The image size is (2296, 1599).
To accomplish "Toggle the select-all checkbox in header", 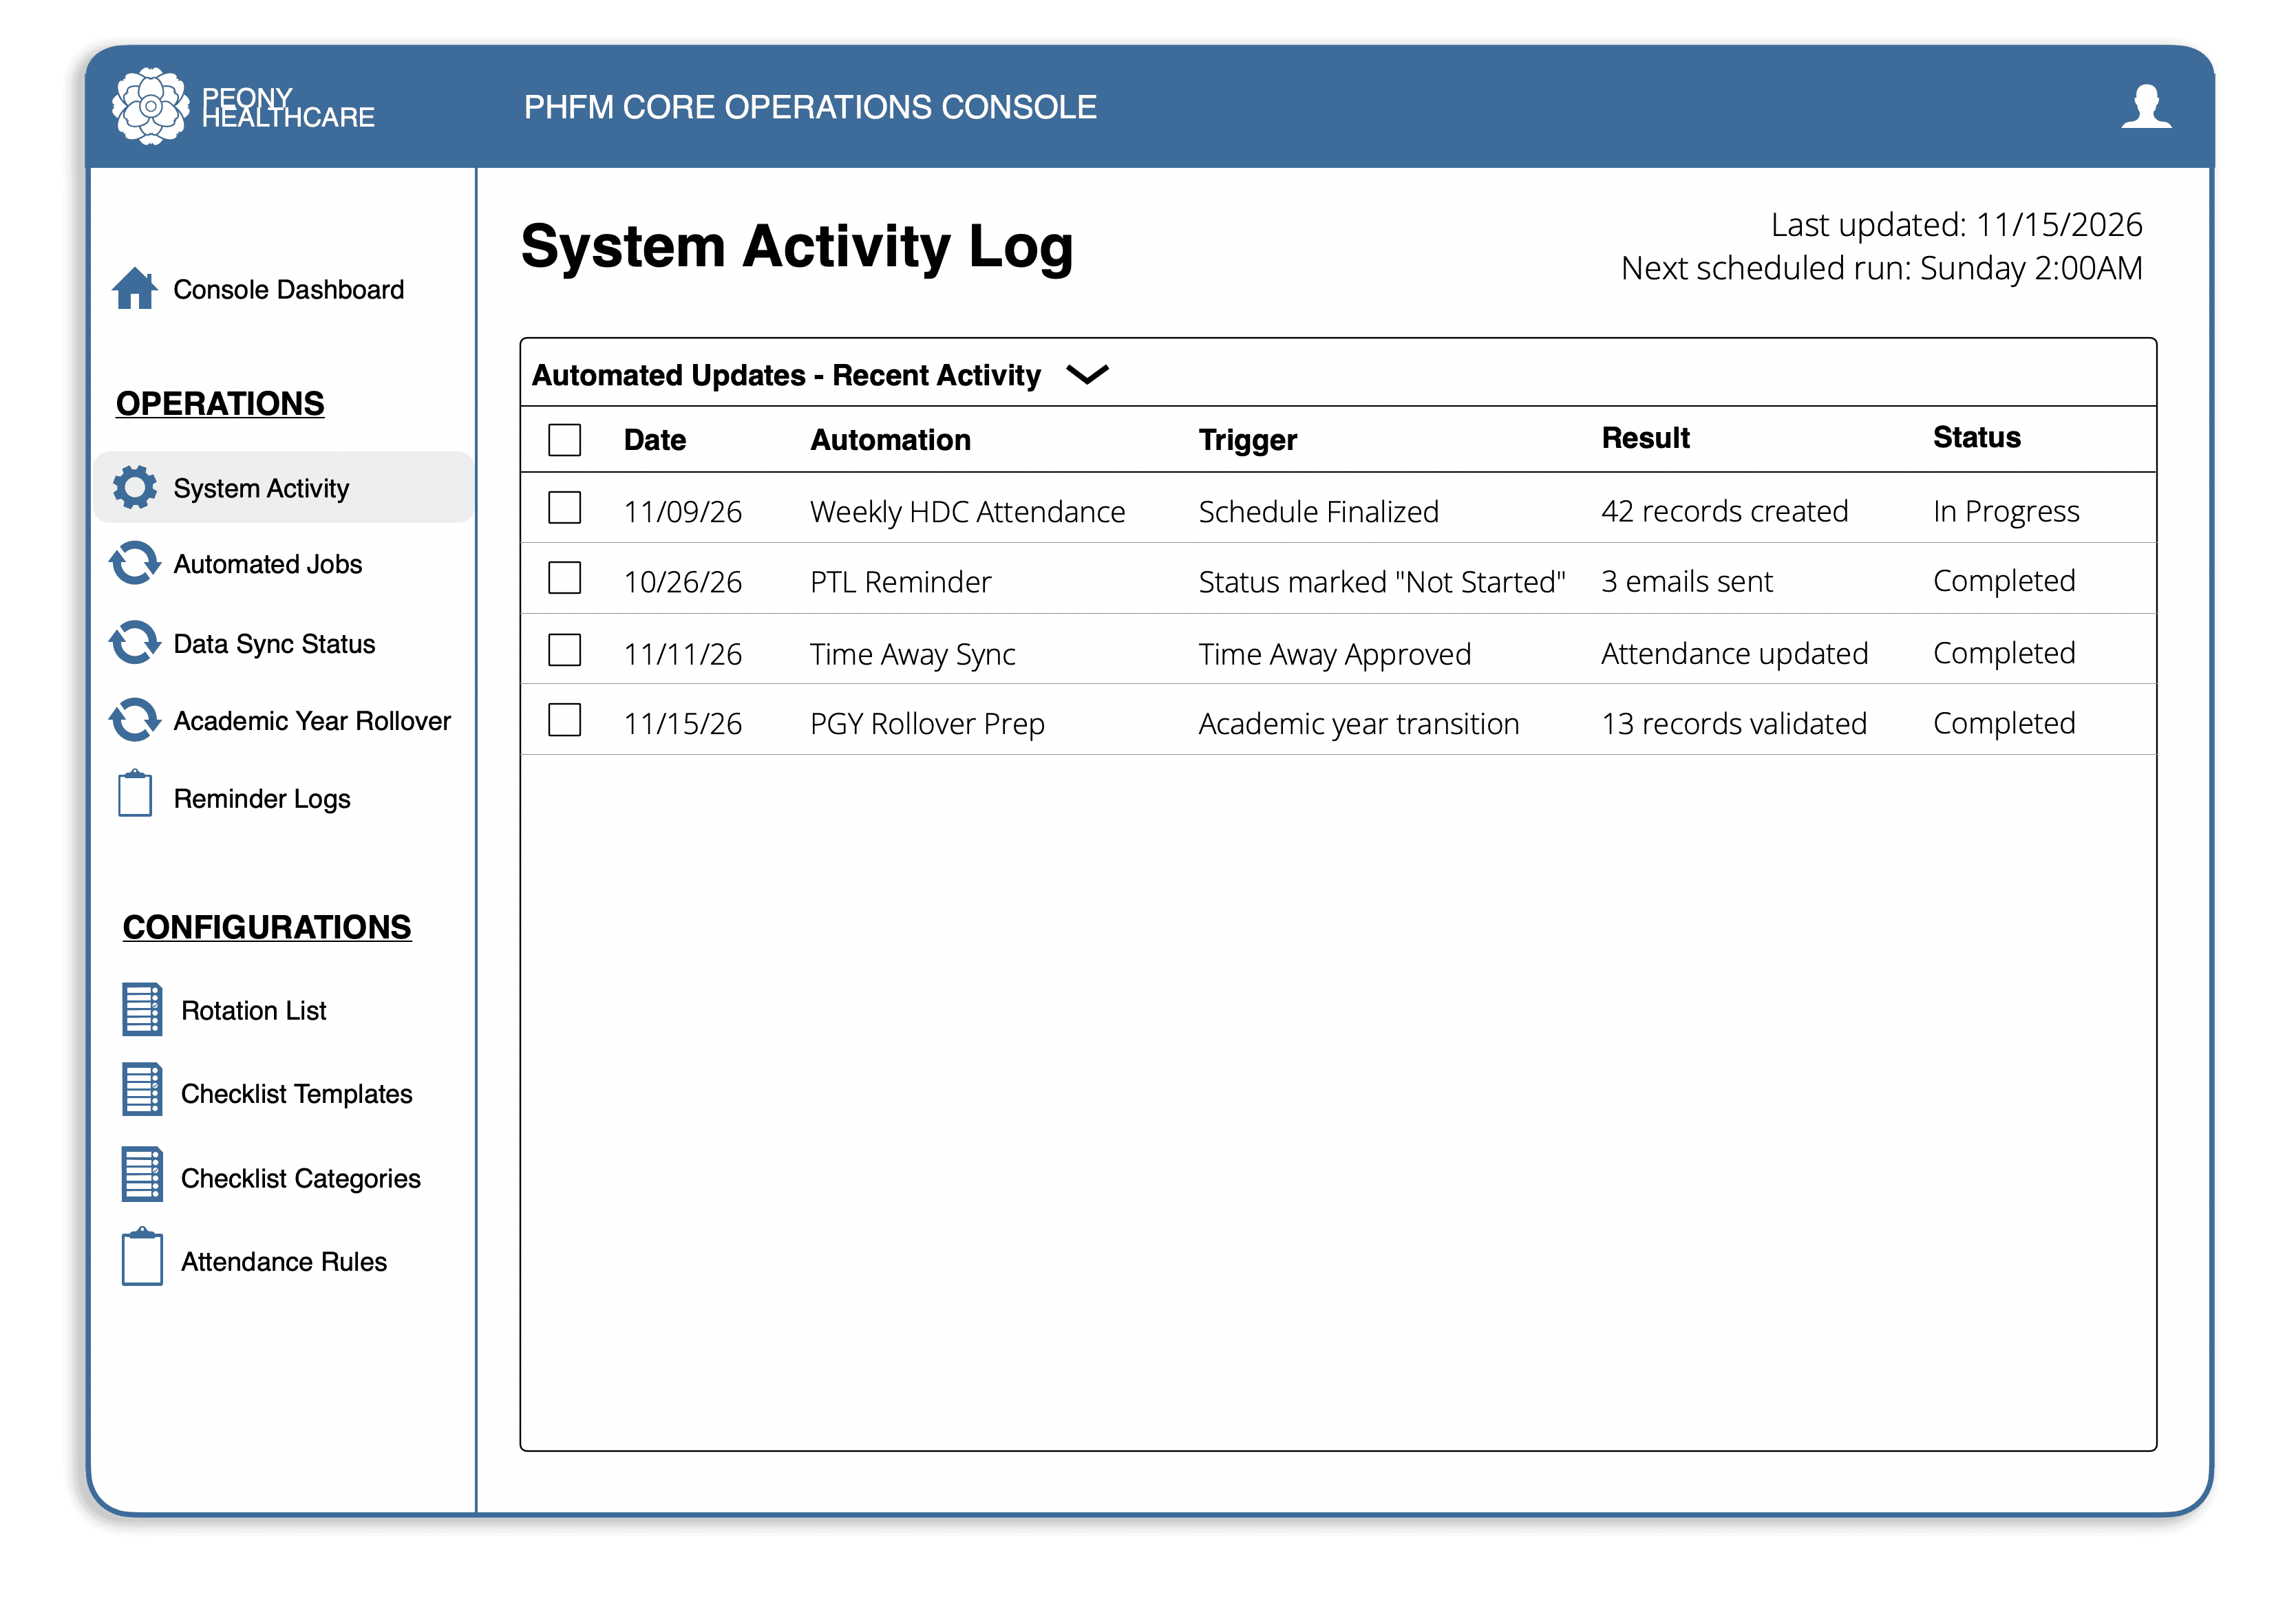I will [565, 440].
